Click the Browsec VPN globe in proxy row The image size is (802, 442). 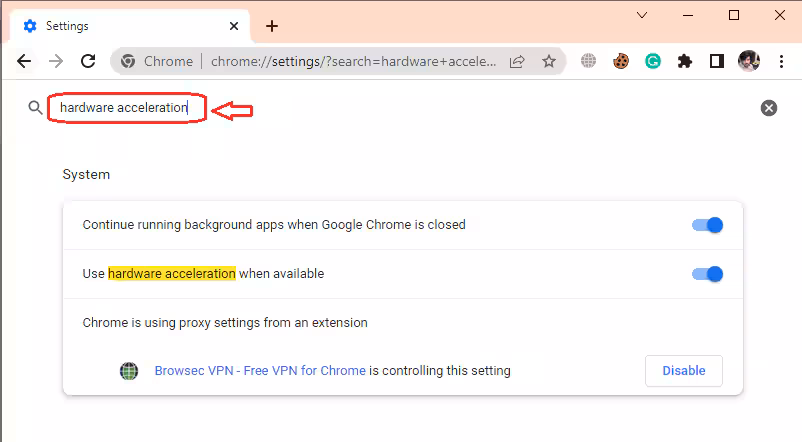(129, 371)
